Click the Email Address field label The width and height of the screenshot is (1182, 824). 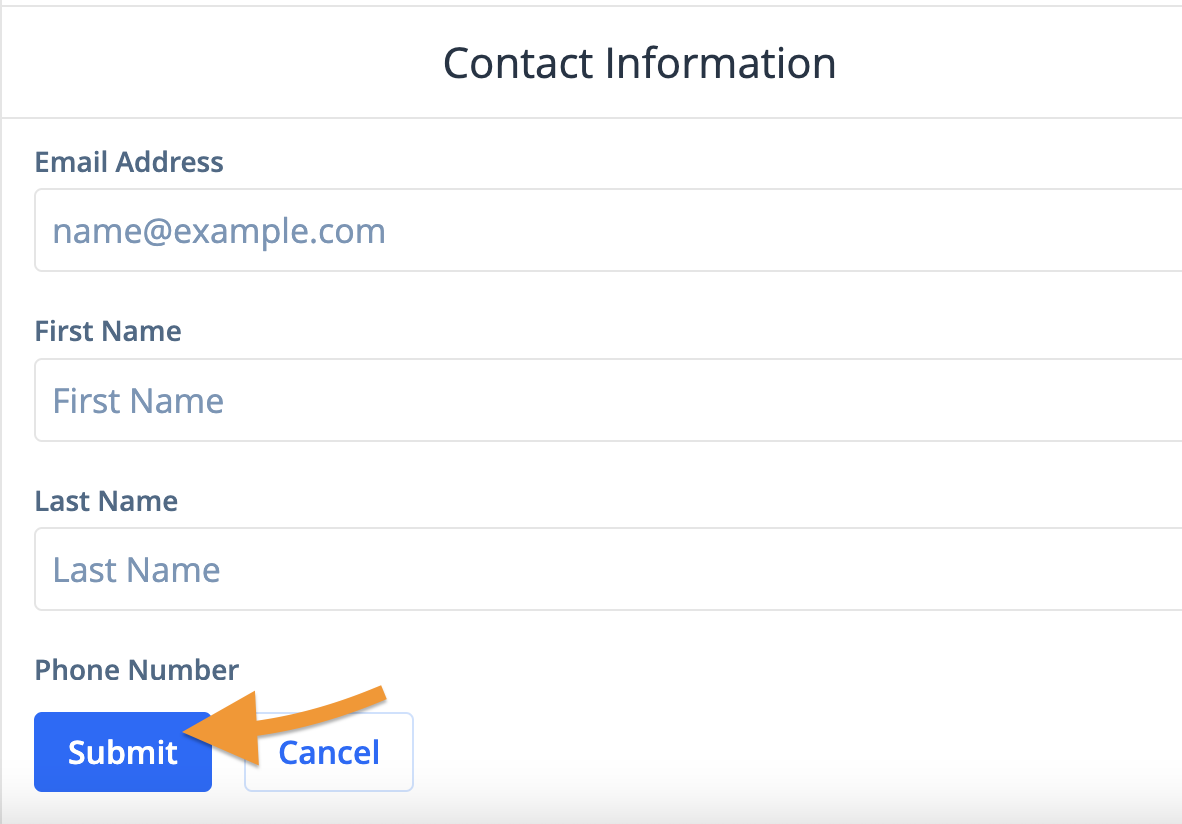[129, 162]
